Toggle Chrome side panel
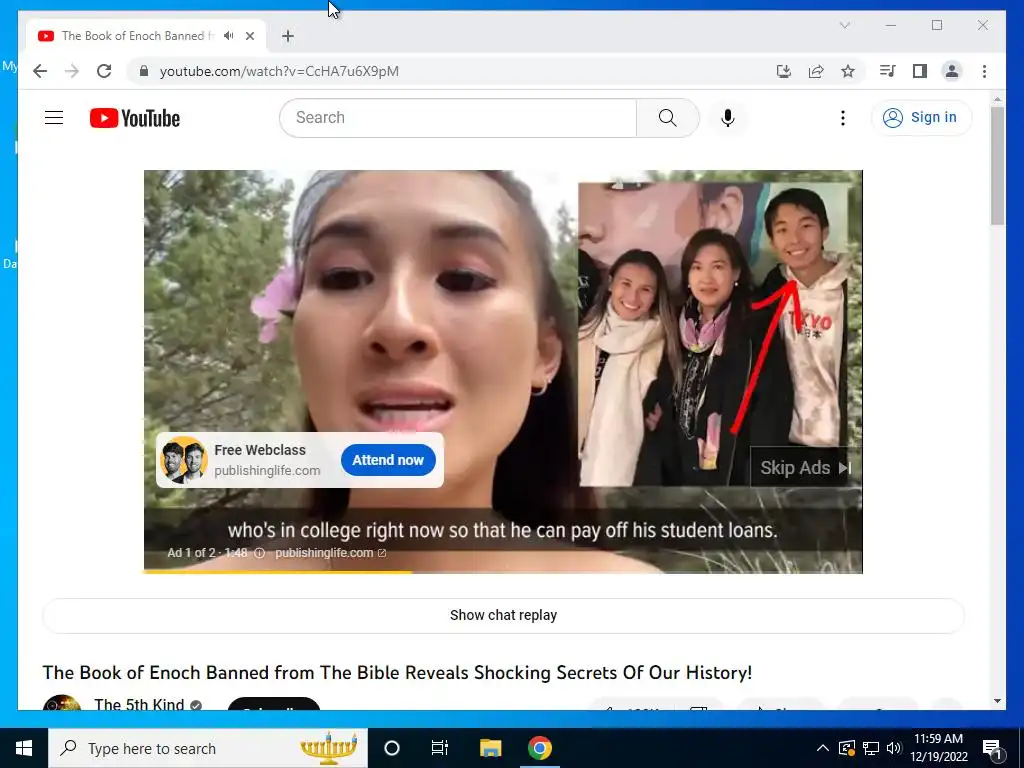The height and width of the screenshot is (768, 1024). (920, 71)
